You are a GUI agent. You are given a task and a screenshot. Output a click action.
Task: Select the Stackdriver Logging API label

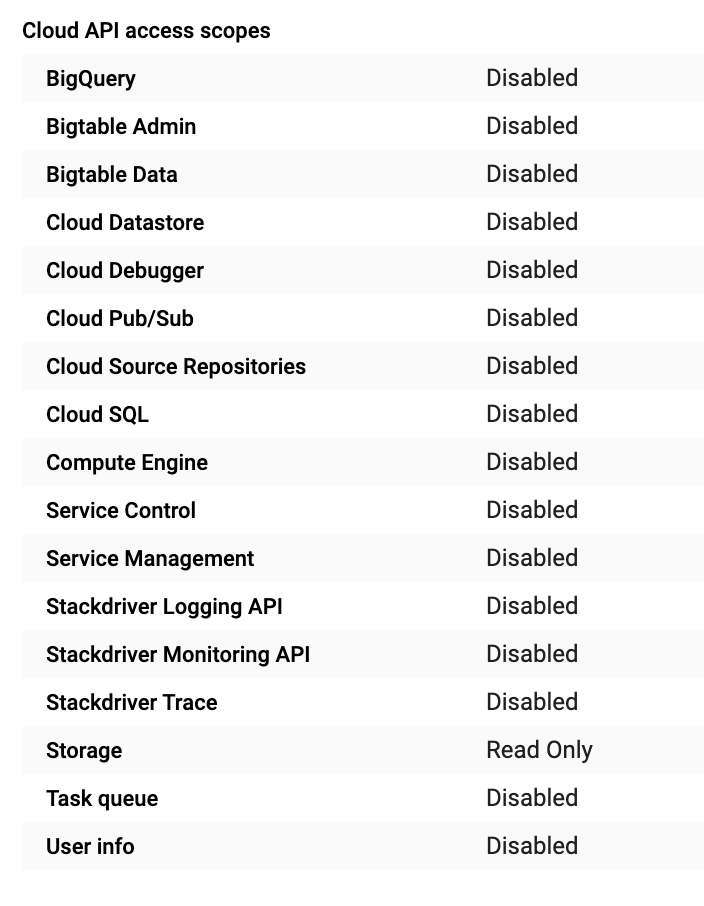pos(164,606)
